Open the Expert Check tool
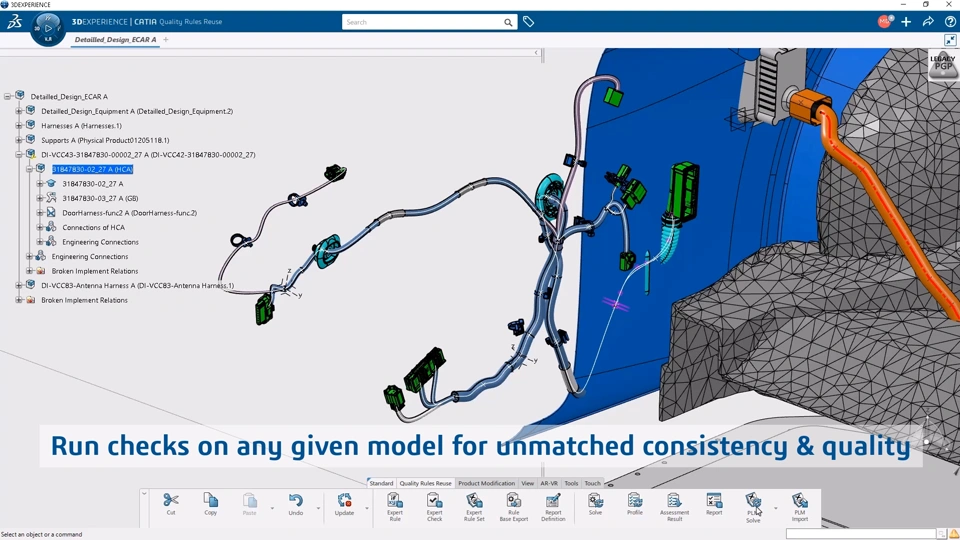The image size is (960, 540). (435, 507)
